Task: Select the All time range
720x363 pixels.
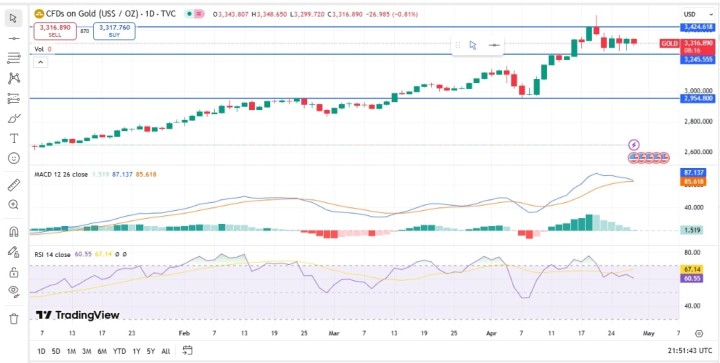Action: coord(166,351)
